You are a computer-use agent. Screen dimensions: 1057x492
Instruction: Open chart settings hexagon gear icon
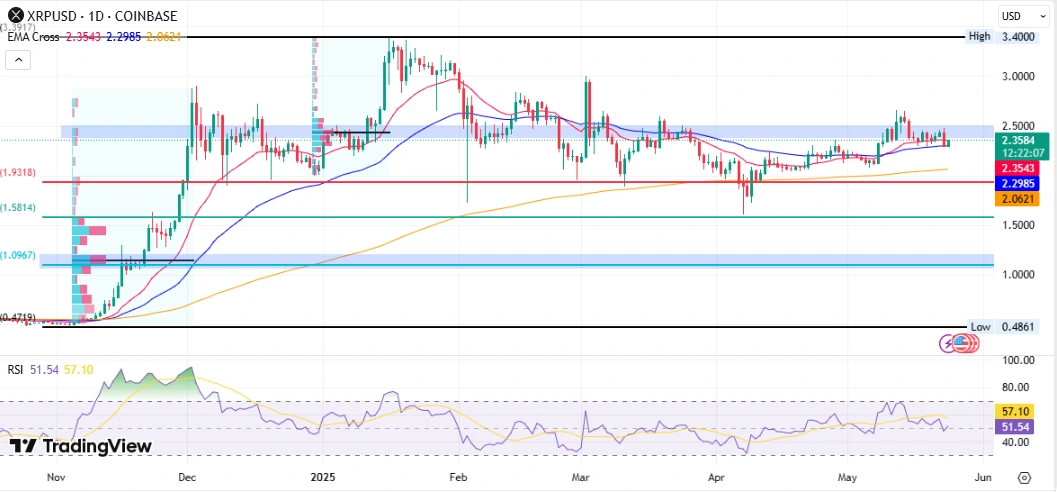click(x=1023, y=477)
